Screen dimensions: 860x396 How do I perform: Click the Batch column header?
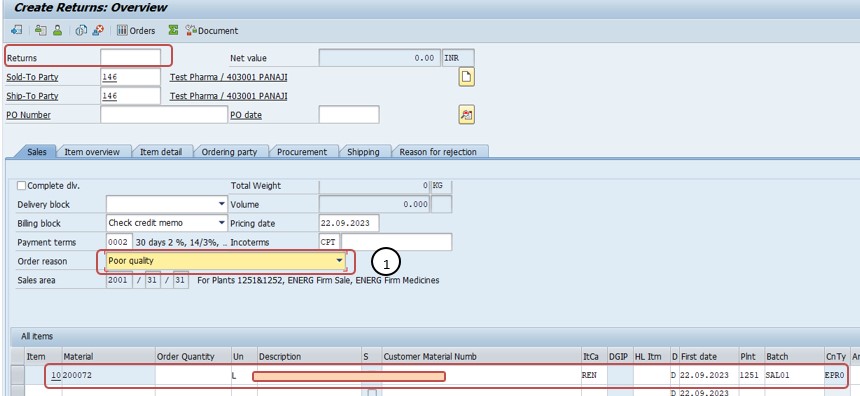click(x=794, y=357)
